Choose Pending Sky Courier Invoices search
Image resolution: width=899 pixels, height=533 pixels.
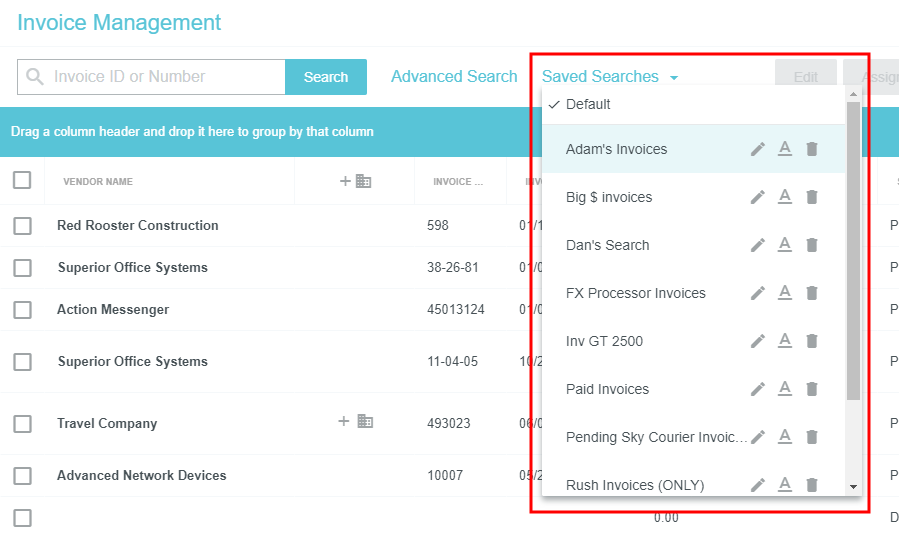(655, 437)
